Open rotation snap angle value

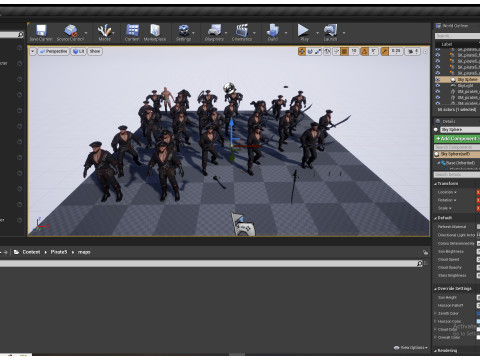pos(373,51)
